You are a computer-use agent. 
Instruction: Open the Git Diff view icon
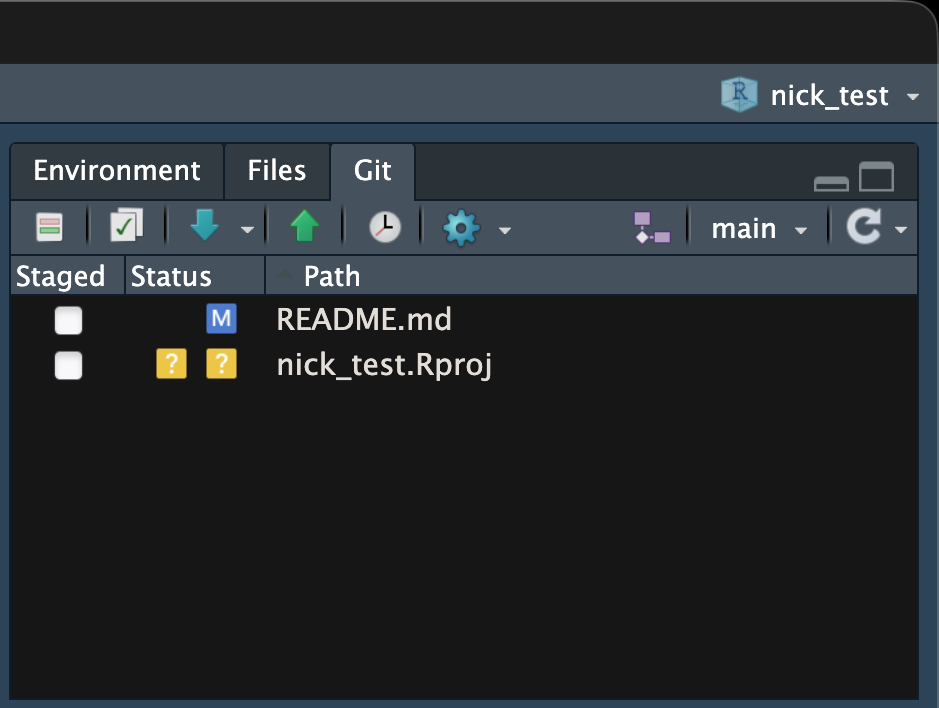pos(50,228)
